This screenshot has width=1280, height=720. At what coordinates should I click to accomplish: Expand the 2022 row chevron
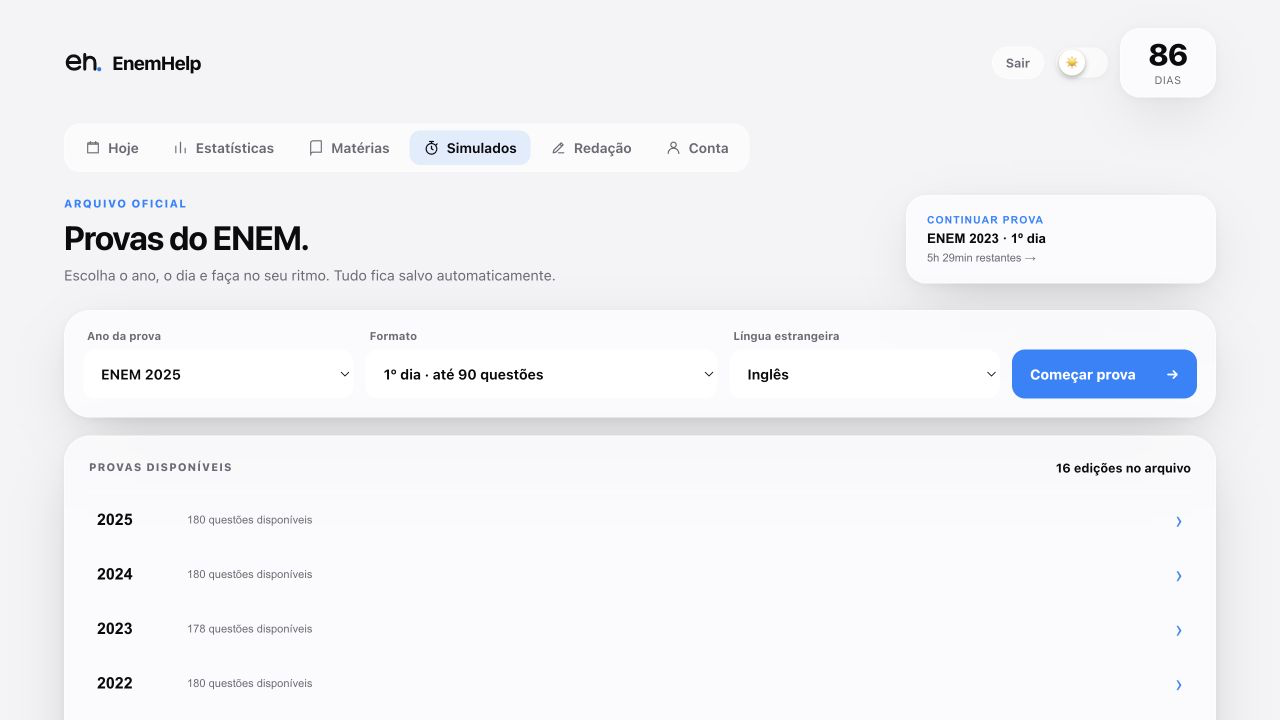click(1178, 685)
